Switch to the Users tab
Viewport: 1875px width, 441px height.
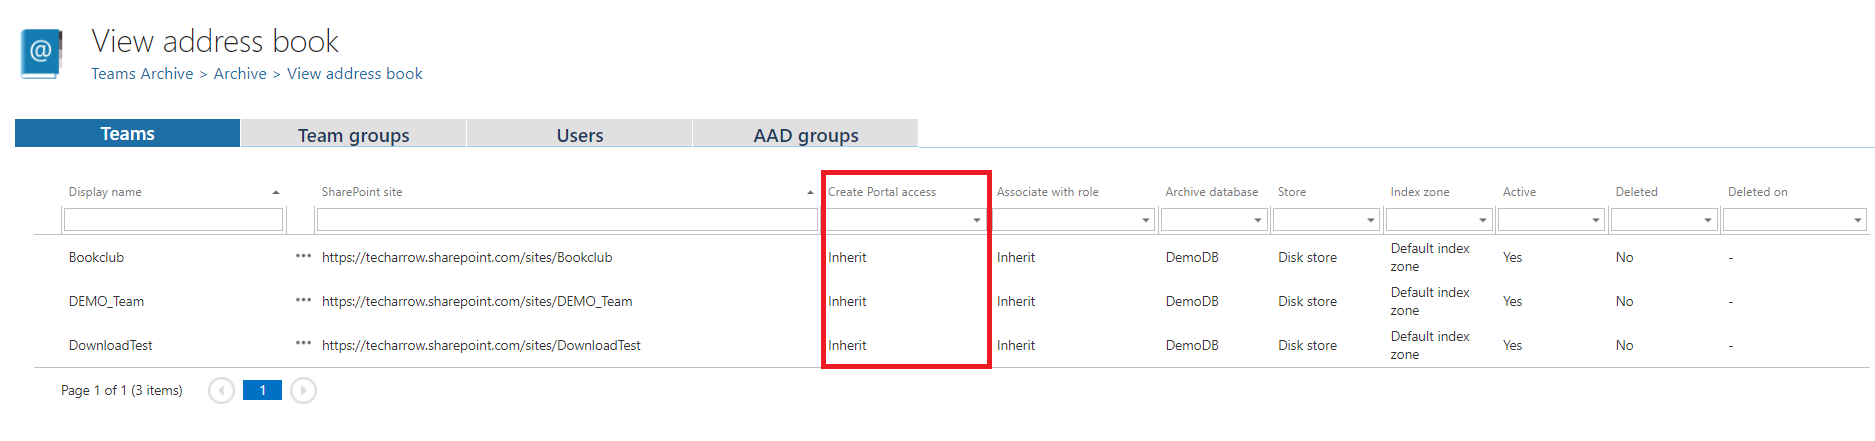tap(579, 135)
